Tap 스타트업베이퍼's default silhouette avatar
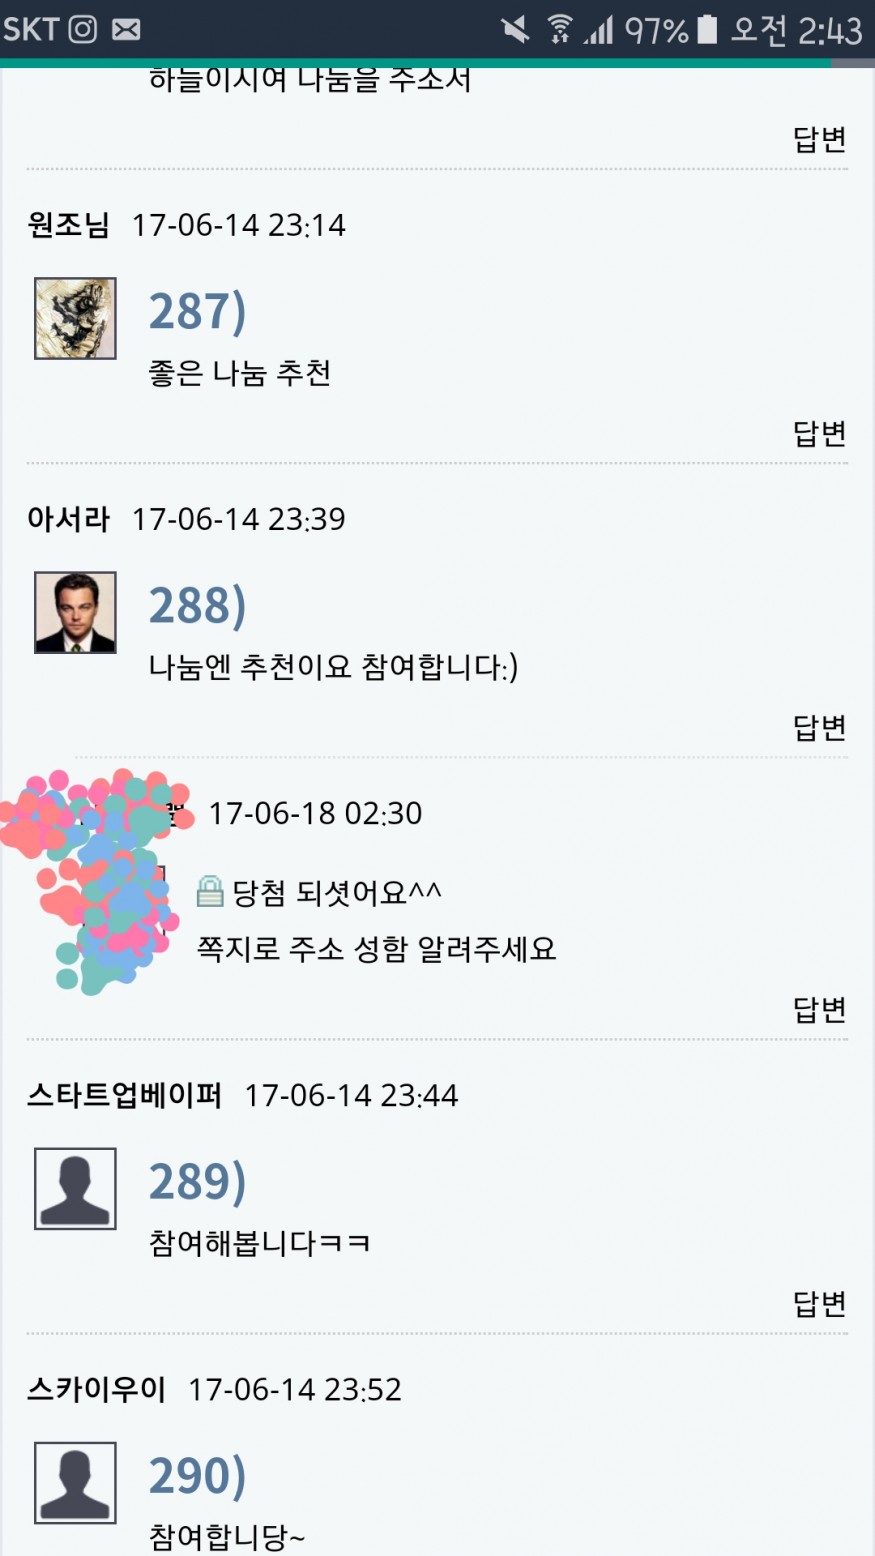Screen dimensions: 875x1556 [x=75, y=1188]
